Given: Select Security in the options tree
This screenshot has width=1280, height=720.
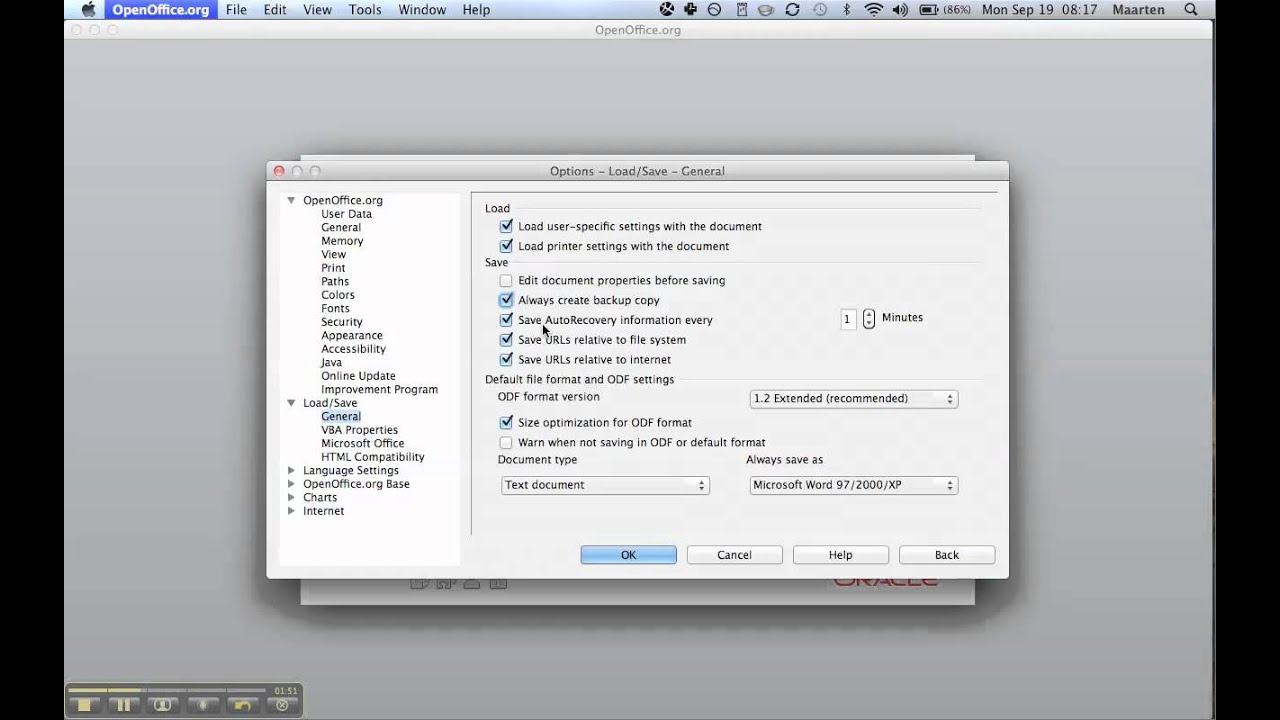Looking at the screenshot, I should coord(342,322).
